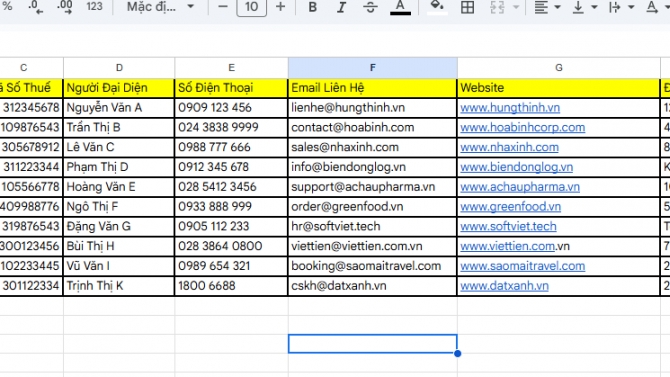This screenshot has height=377, width=670.
Task: Select column F header
Action: [x=373, y=68]
